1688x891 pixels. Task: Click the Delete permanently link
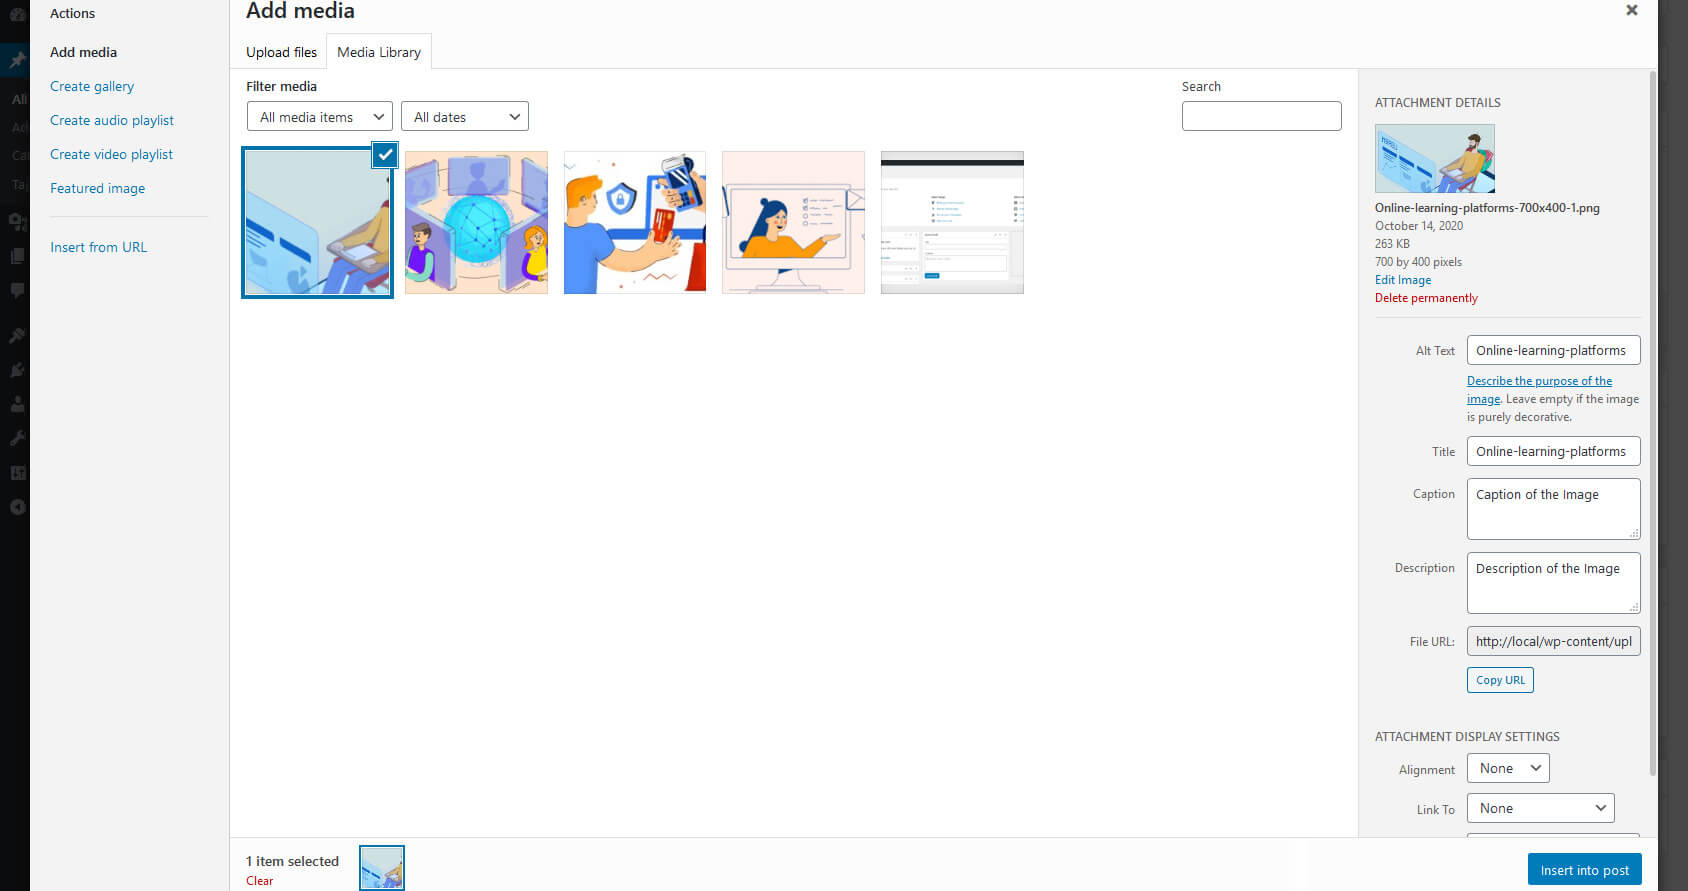click(x=1425, y=298)
